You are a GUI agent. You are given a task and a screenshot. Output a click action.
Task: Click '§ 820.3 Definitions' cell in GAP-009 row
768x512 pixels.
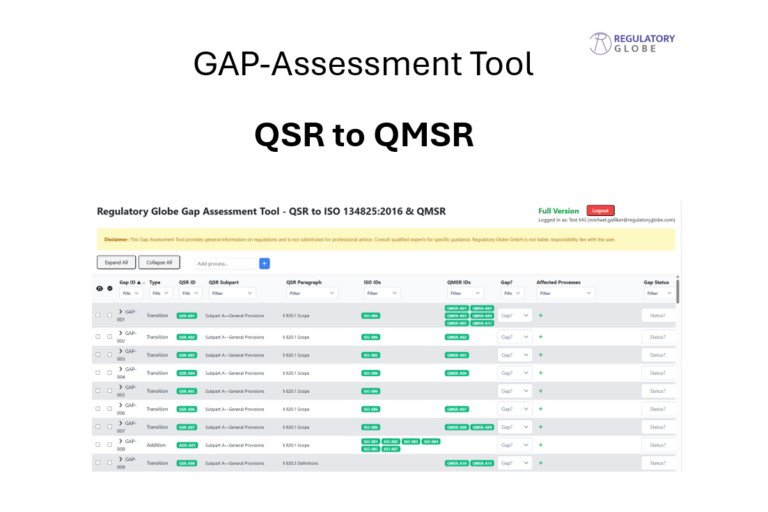(x=300, y=463)
